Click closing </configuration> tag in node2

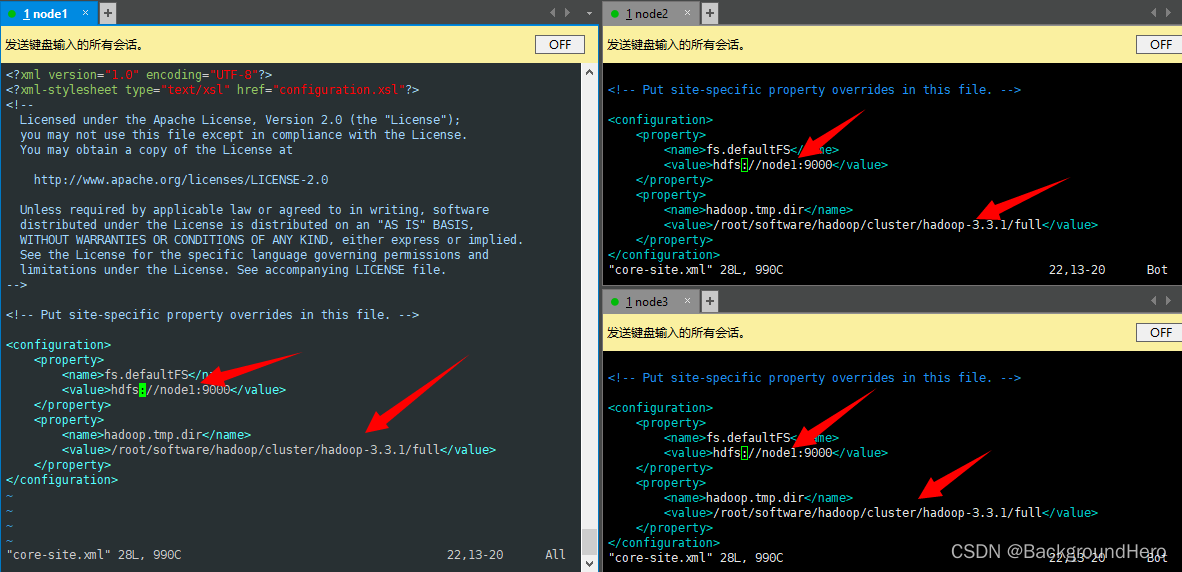tap(663, 255)
